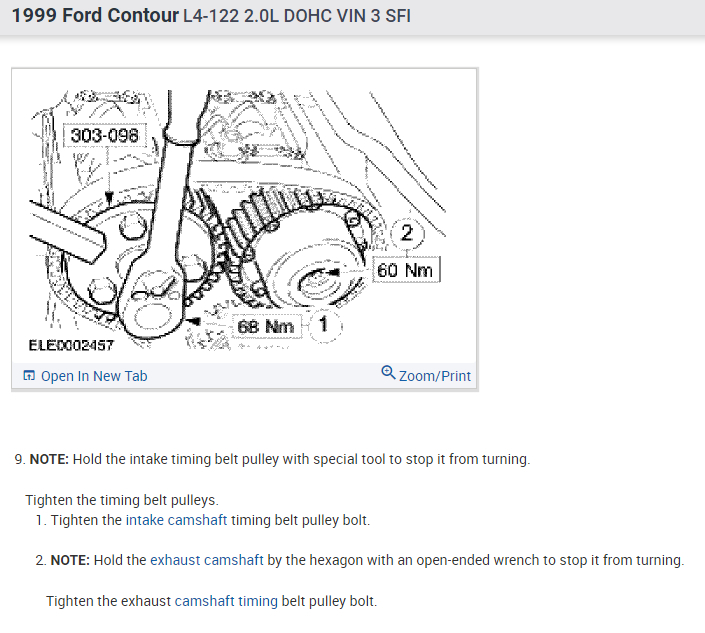Click the 'Tighten the timing belt pulleys' line

pos(122,500)
